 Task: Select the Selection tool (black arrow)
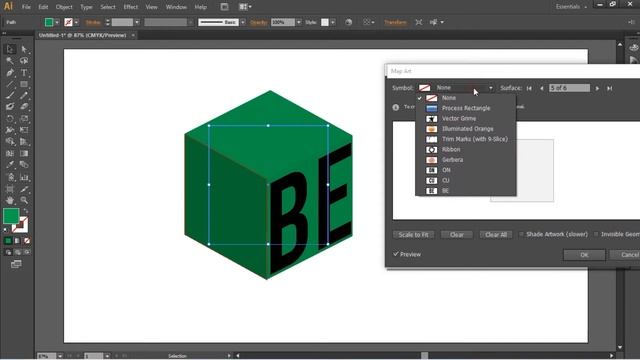(x=10, y=49)
